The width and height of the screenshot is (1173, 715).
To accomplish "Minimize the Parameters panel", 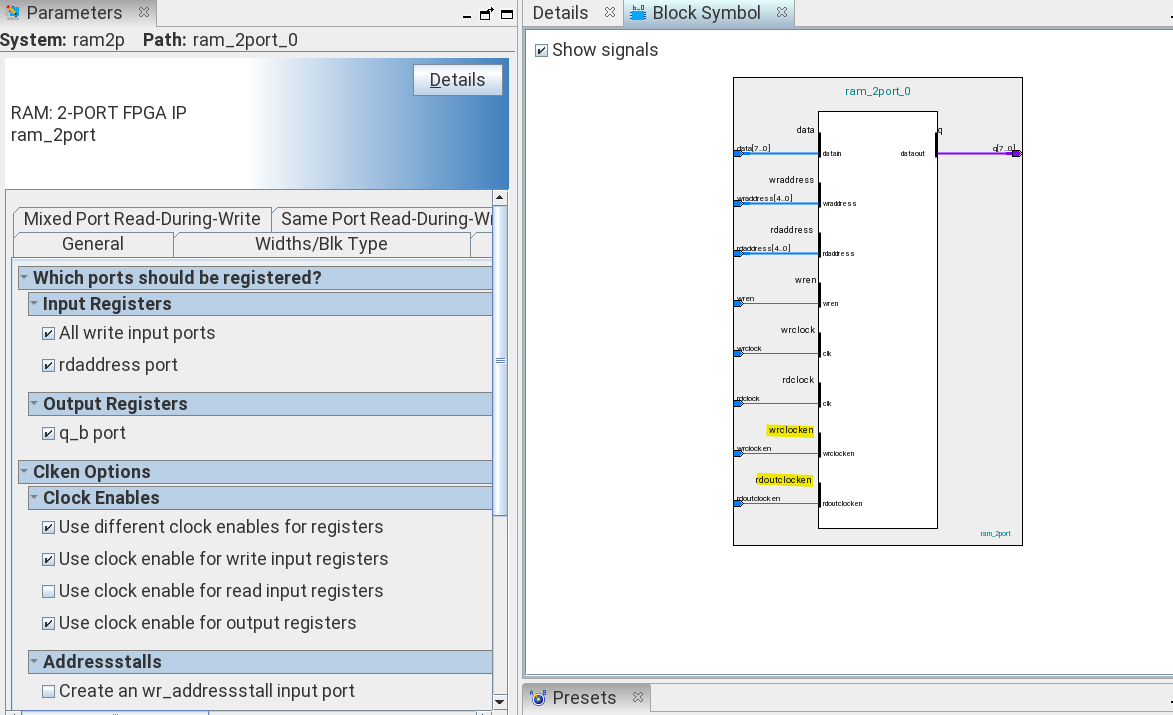I will (x=466, y=14).
